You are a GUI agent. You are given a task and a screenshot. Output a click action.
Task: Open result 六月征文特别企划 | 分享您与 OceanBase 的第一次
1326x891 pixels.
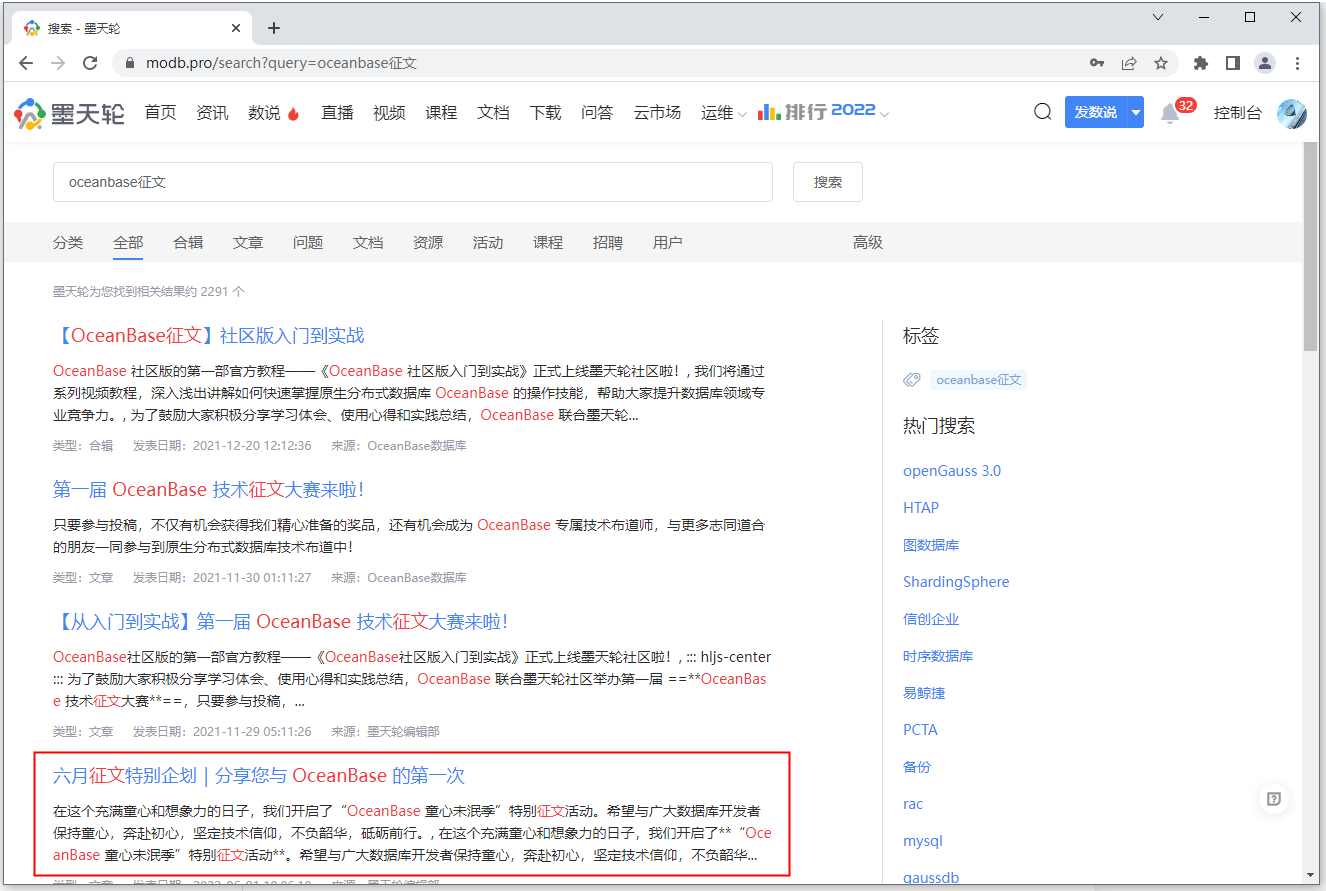click(x=259, y=776)
